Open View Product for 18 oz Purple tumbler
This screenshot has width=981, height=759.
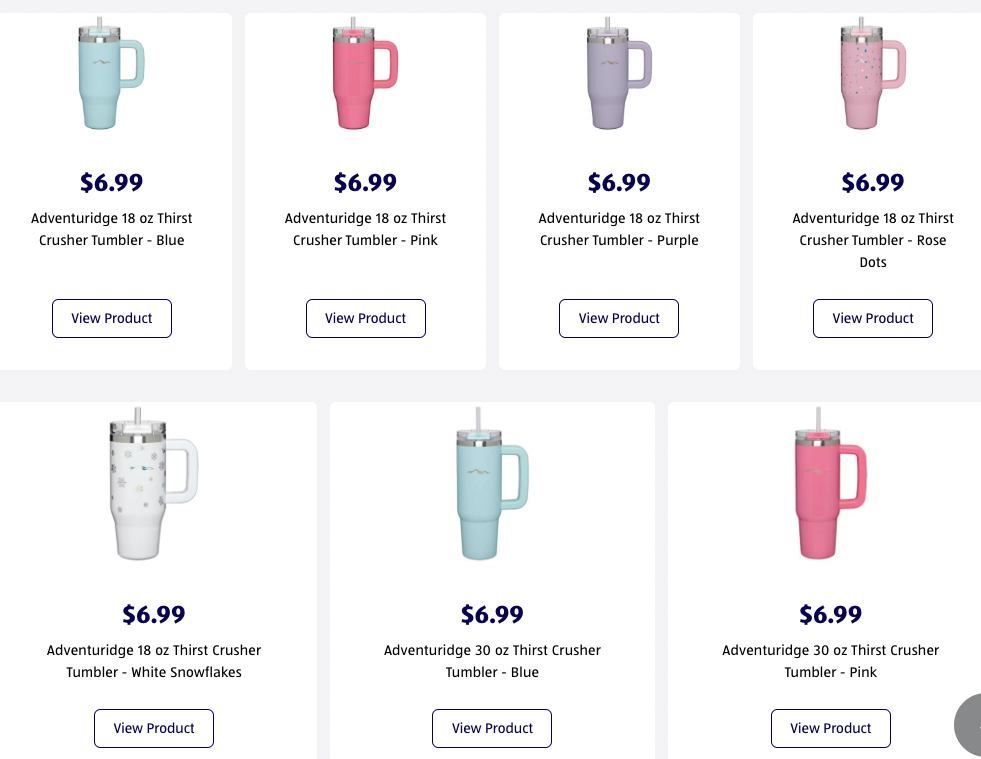pos(619,318)
